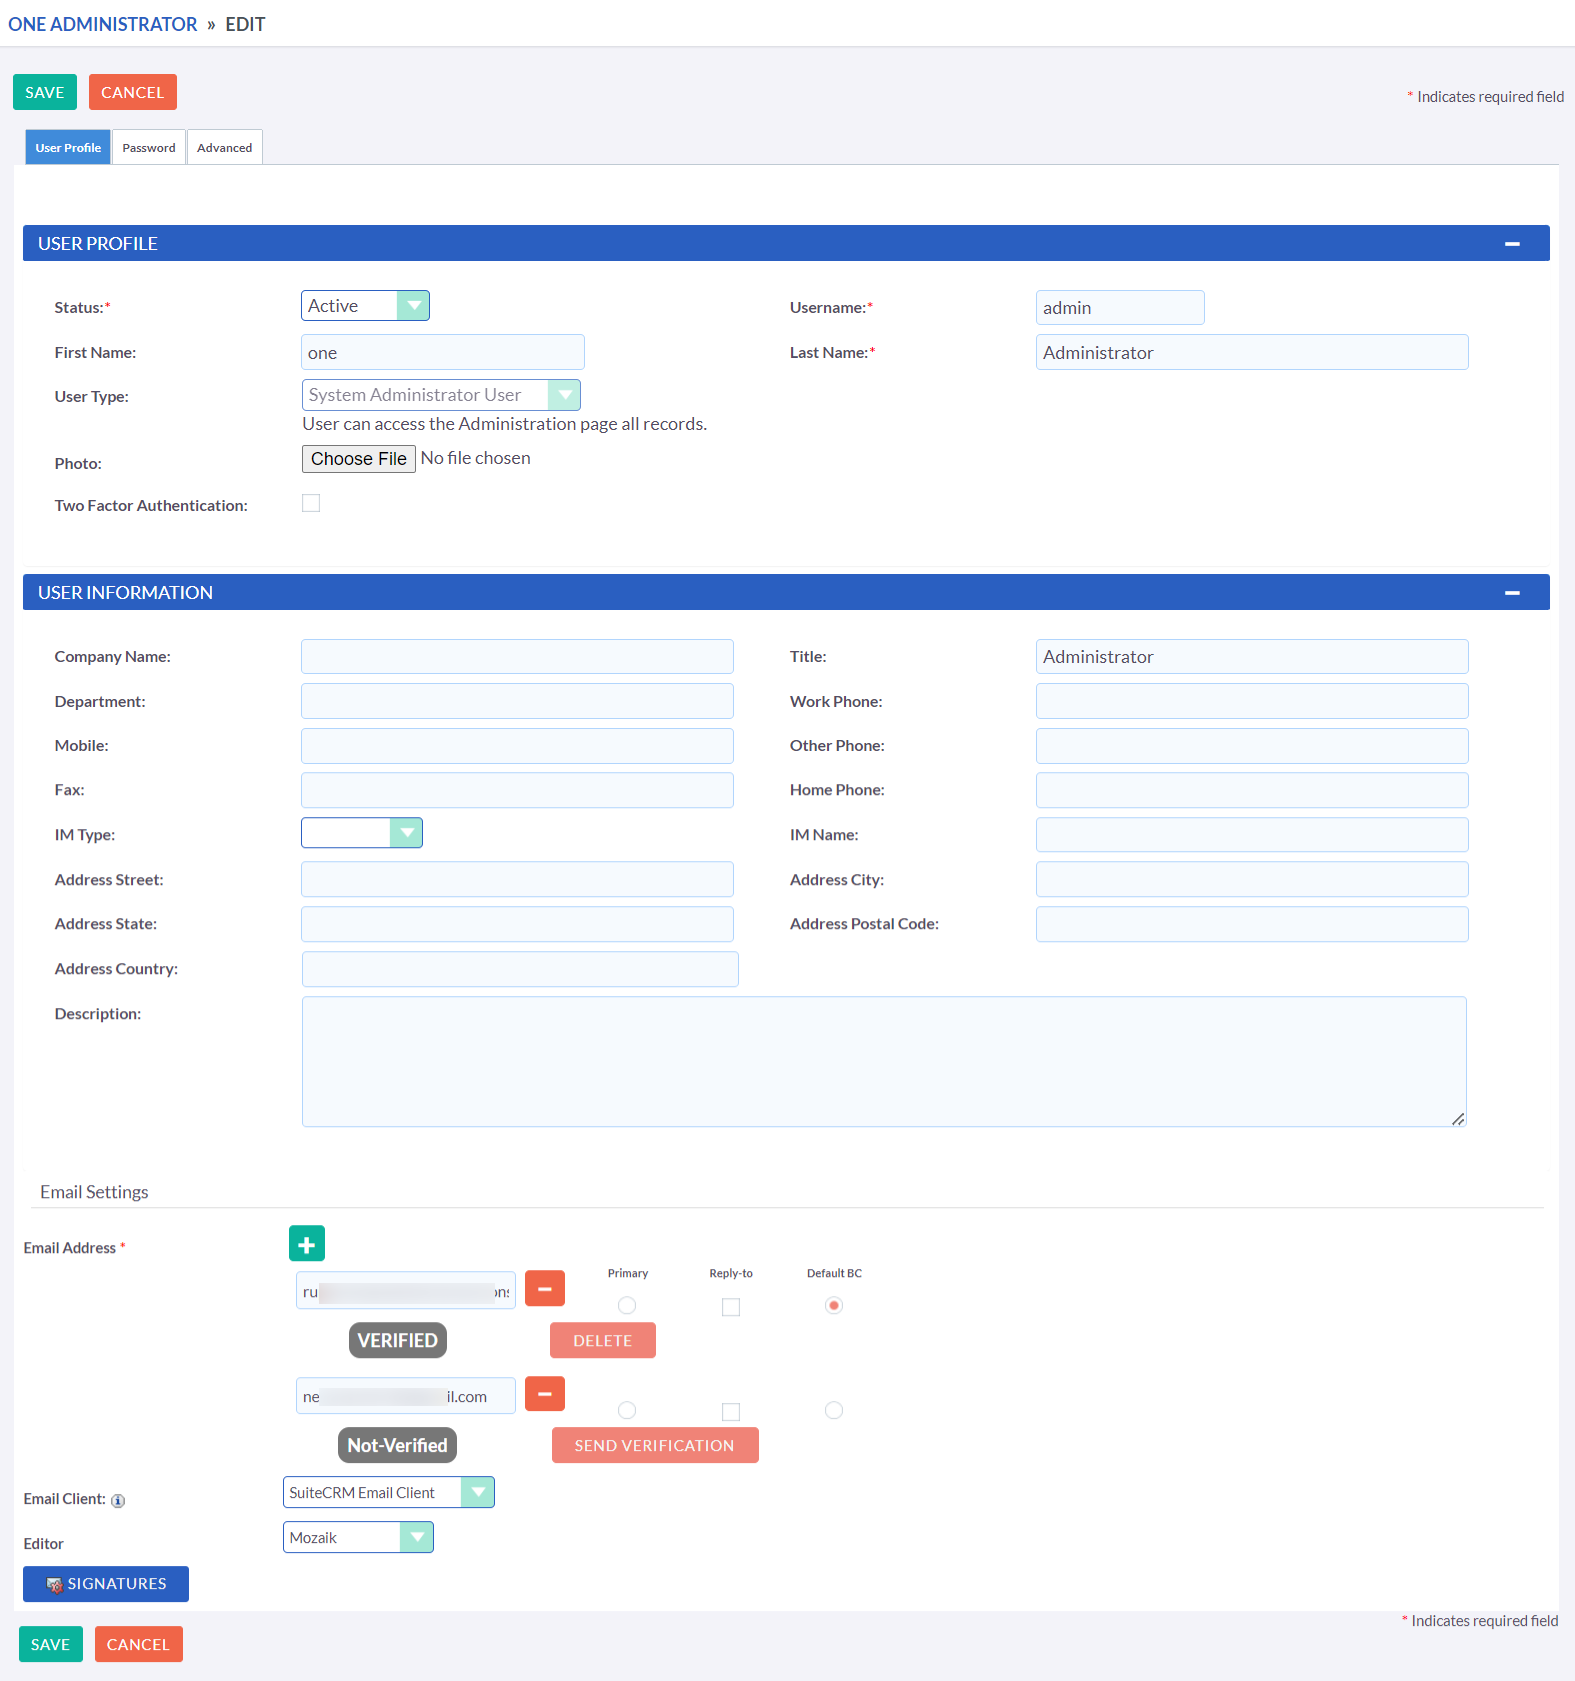Click the green plus add email icon
Screen dimensions: 1575x1681
(307, 1244)
